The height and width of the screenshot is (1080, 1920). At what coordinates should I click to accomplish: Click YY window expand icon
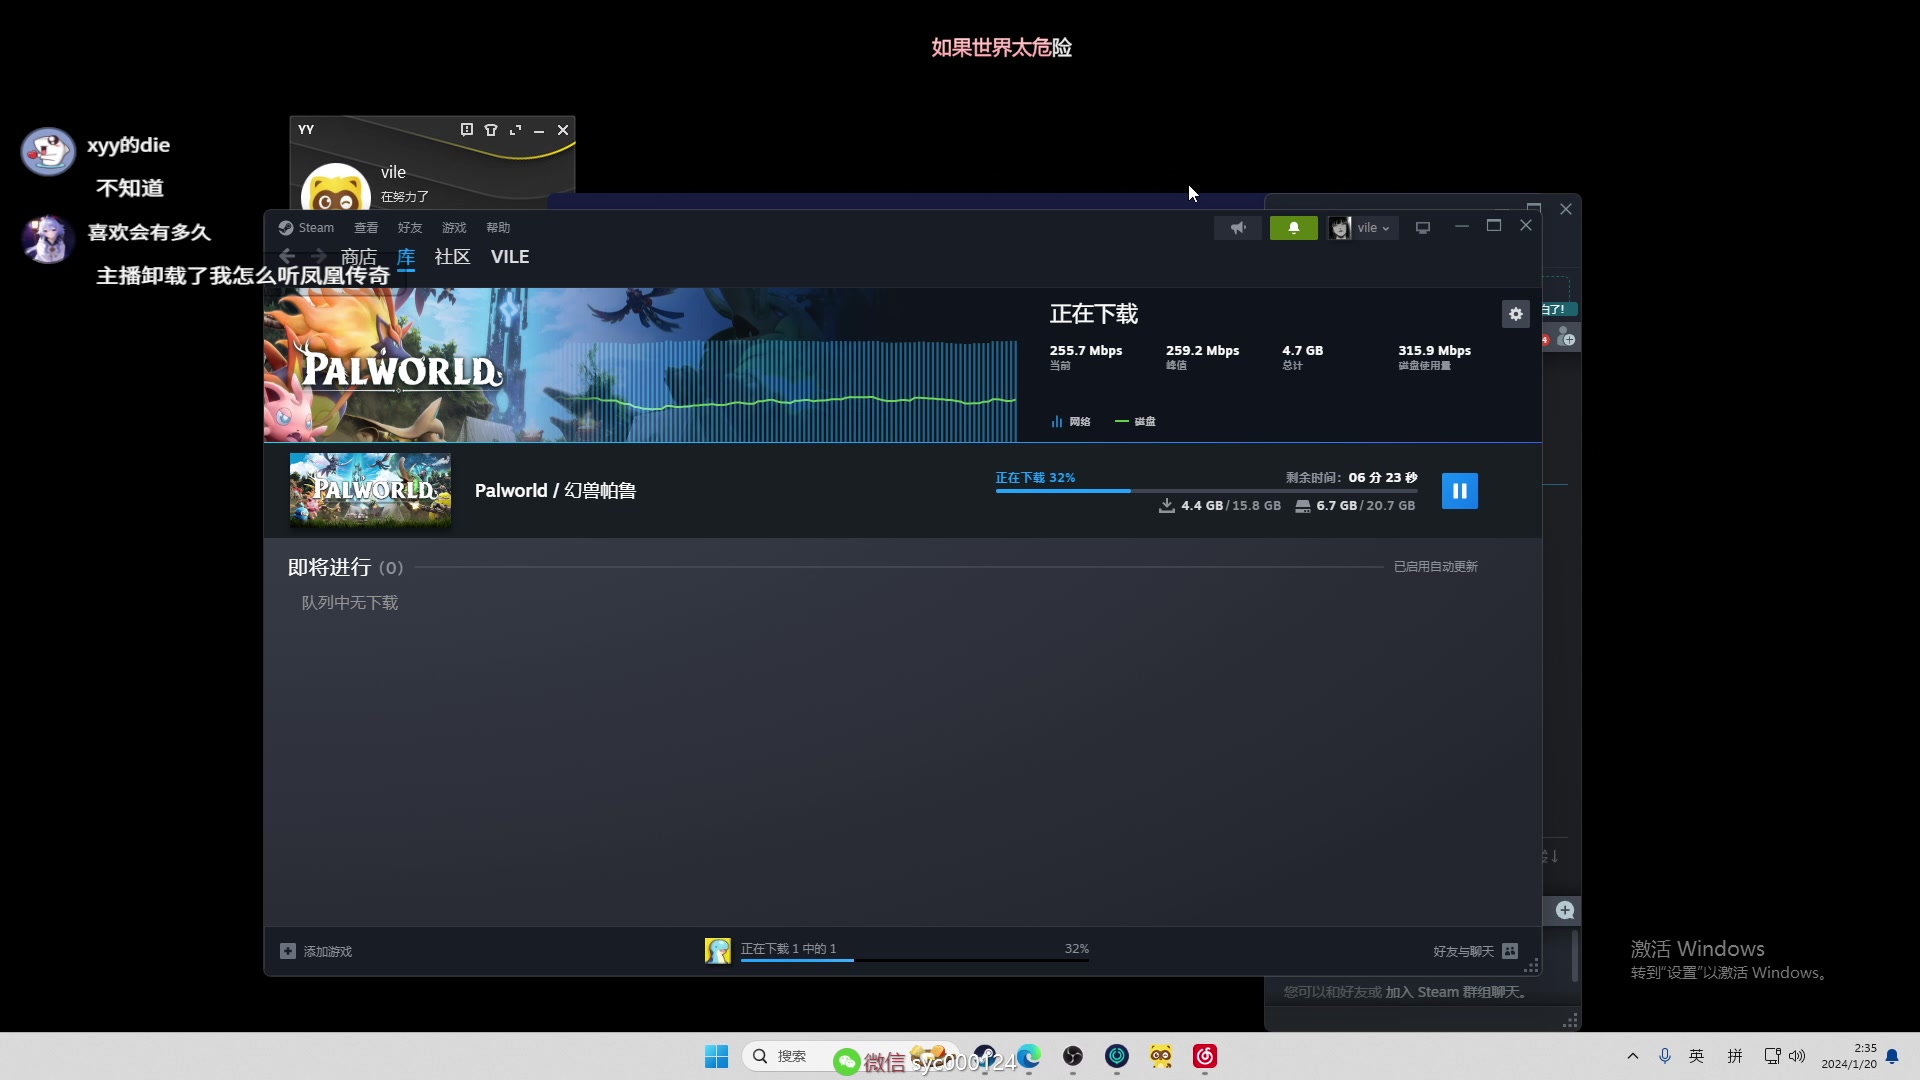[x=515, y=130]
